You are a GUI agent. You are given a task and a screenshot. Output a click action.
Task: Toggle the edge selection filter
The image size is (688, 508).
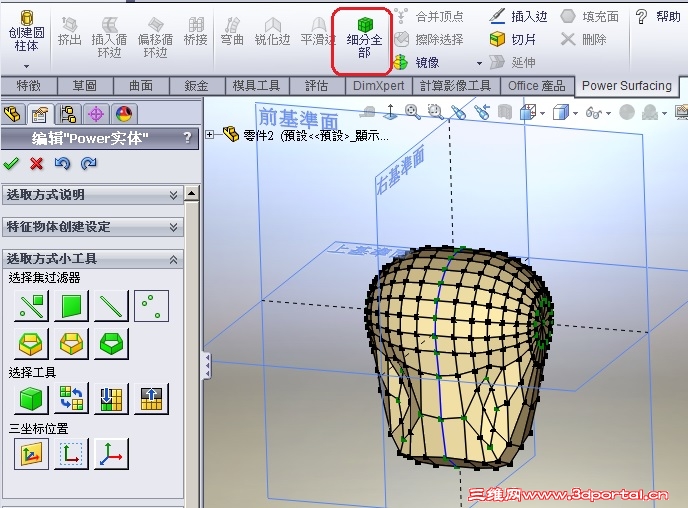click(x=111, y=306)
